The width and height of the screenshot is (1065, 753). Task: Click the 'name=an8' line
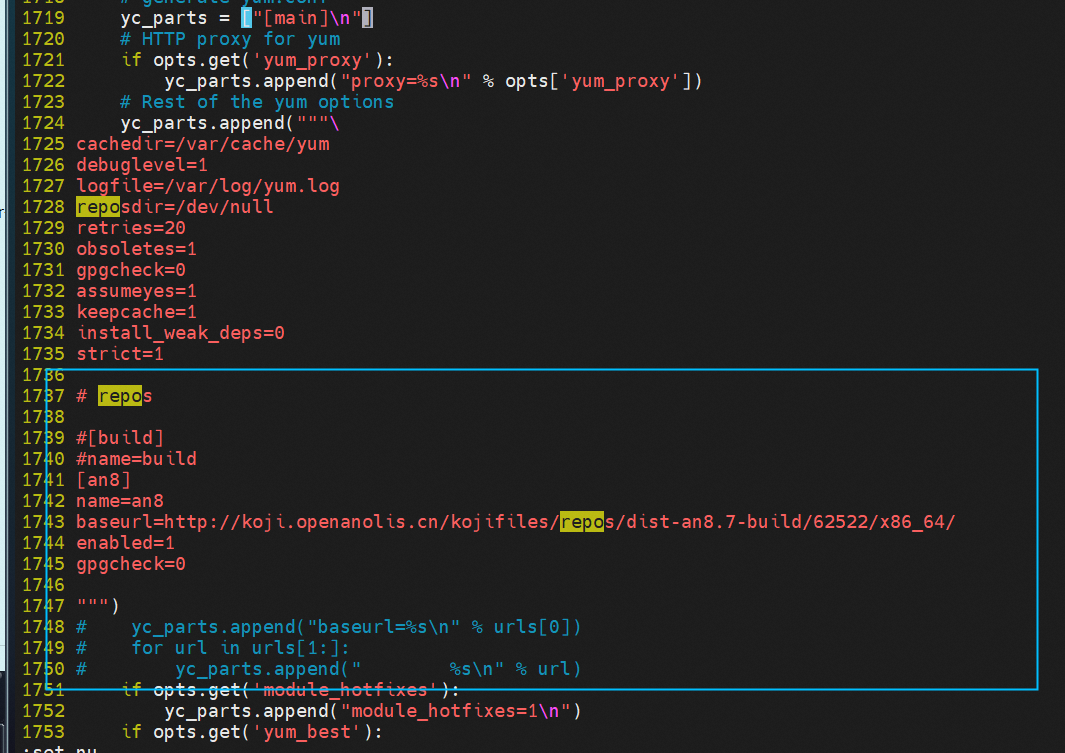tap(120, 501)
